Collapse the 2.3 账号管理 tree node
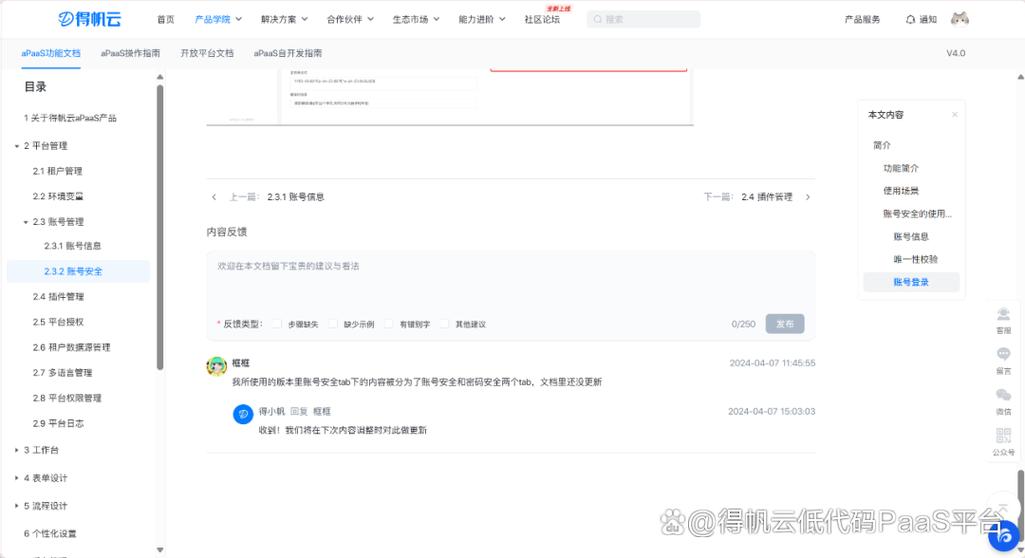Screen dimensions: 1025x558 26,222
